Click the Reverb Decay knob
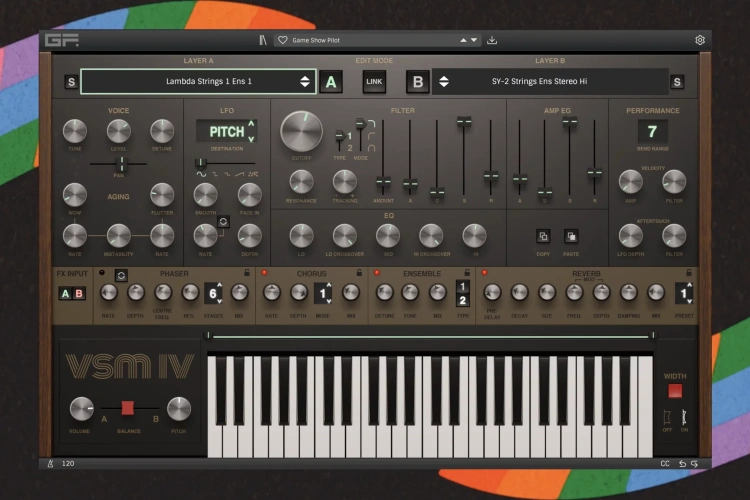This screenshot has height=500, width=750. click(x=519, y=292)
